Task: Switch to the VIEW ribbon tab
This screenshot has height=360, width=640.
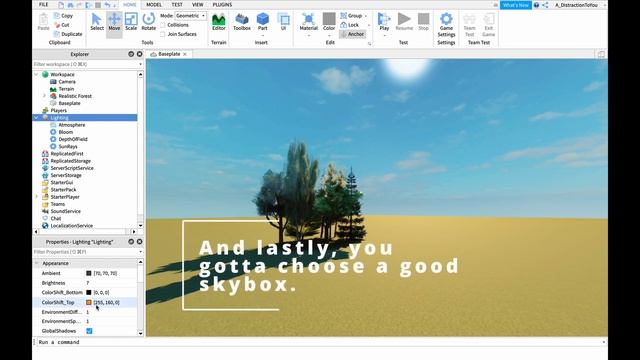Action: 198,4
